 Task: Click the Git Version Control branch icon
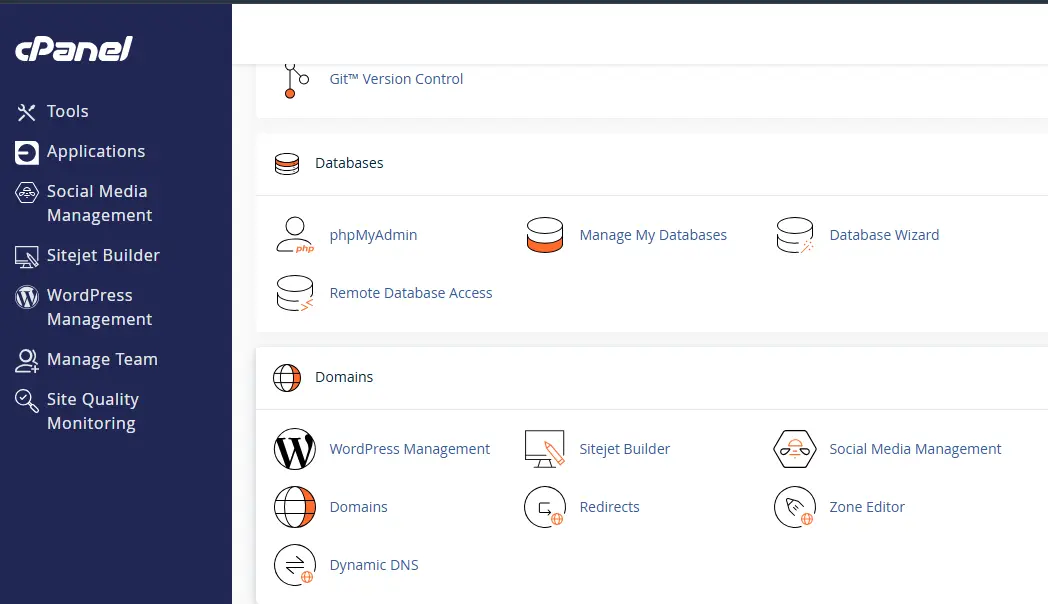295,81
